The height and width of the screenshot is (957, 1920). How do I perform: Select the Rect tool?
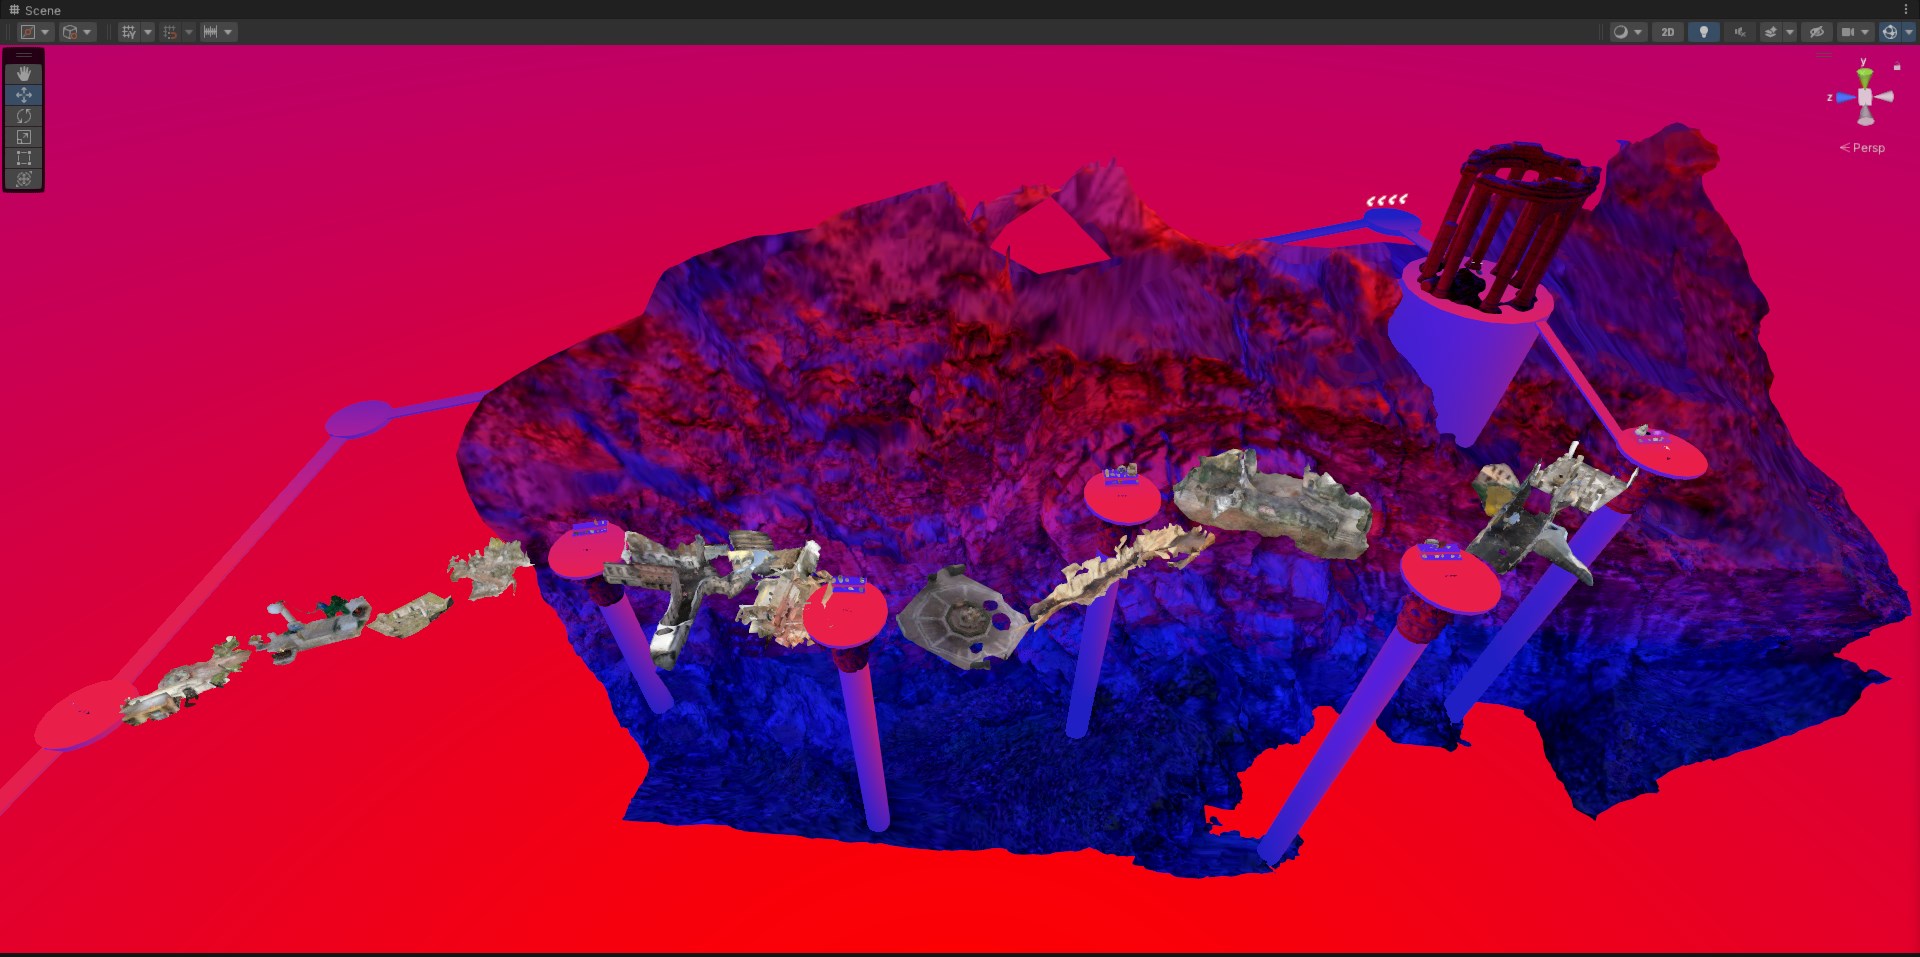tap(24, 158)
